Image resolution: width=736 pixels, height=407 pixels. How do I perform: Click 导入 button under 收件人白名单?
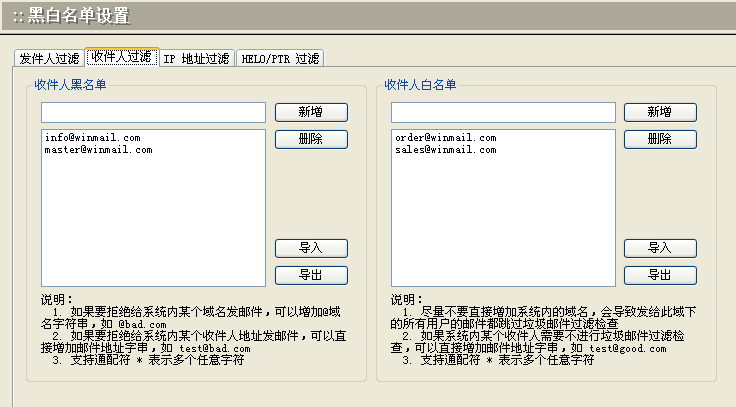pyautogui.click(x=660, y=248)
